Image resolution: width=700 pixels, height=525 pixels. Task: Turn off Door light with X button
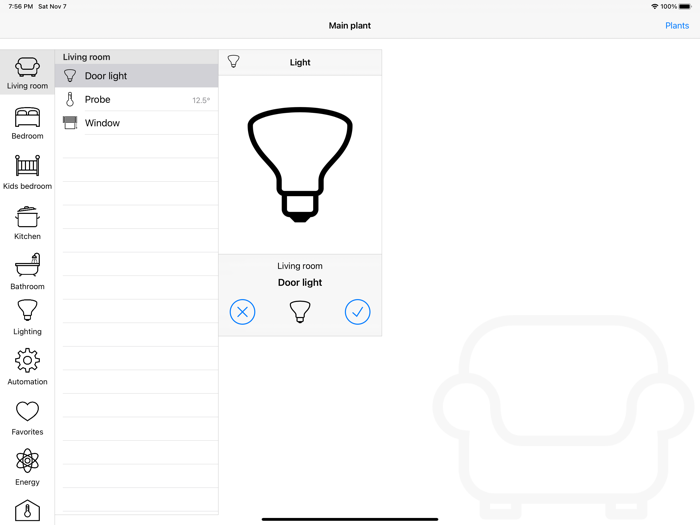click(x=242, y=312)
